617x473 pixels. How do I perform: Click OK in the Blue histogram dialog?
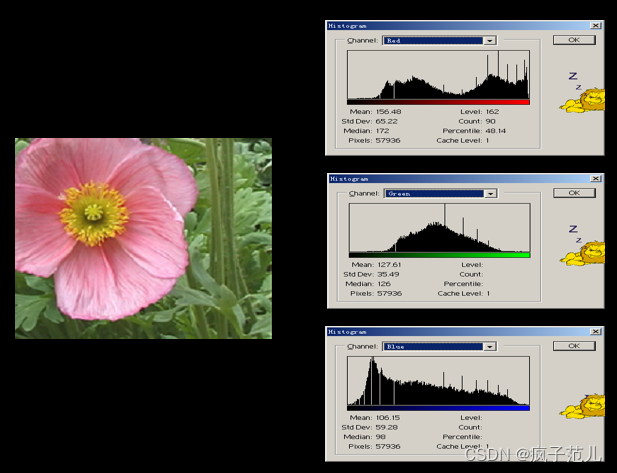click(x=574, y=346)
